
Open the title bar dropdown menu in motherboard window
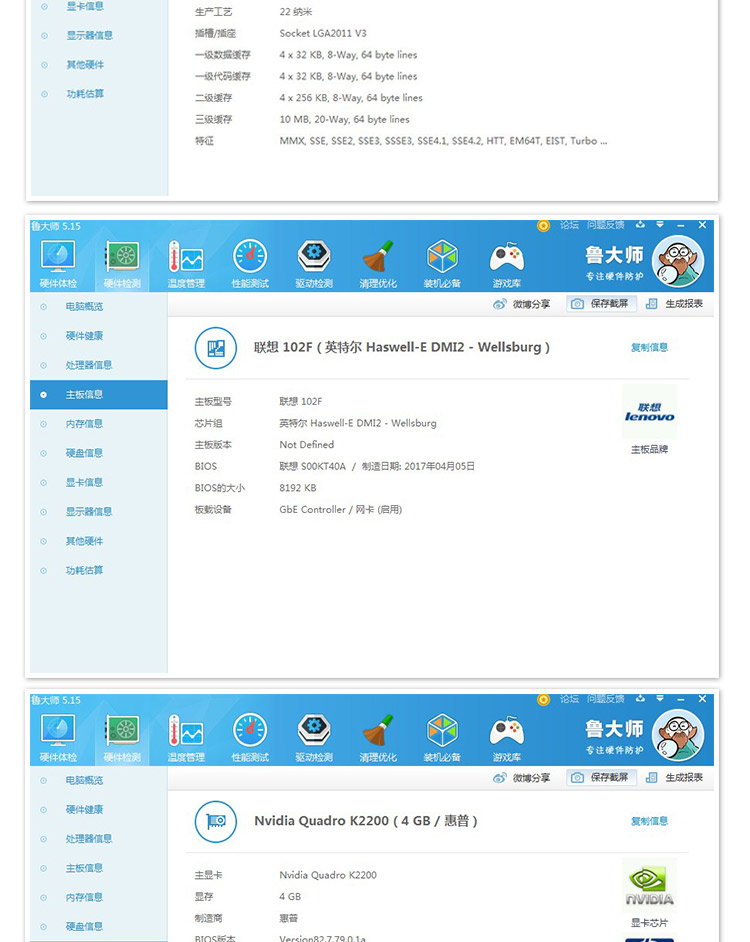pos(660,225)
